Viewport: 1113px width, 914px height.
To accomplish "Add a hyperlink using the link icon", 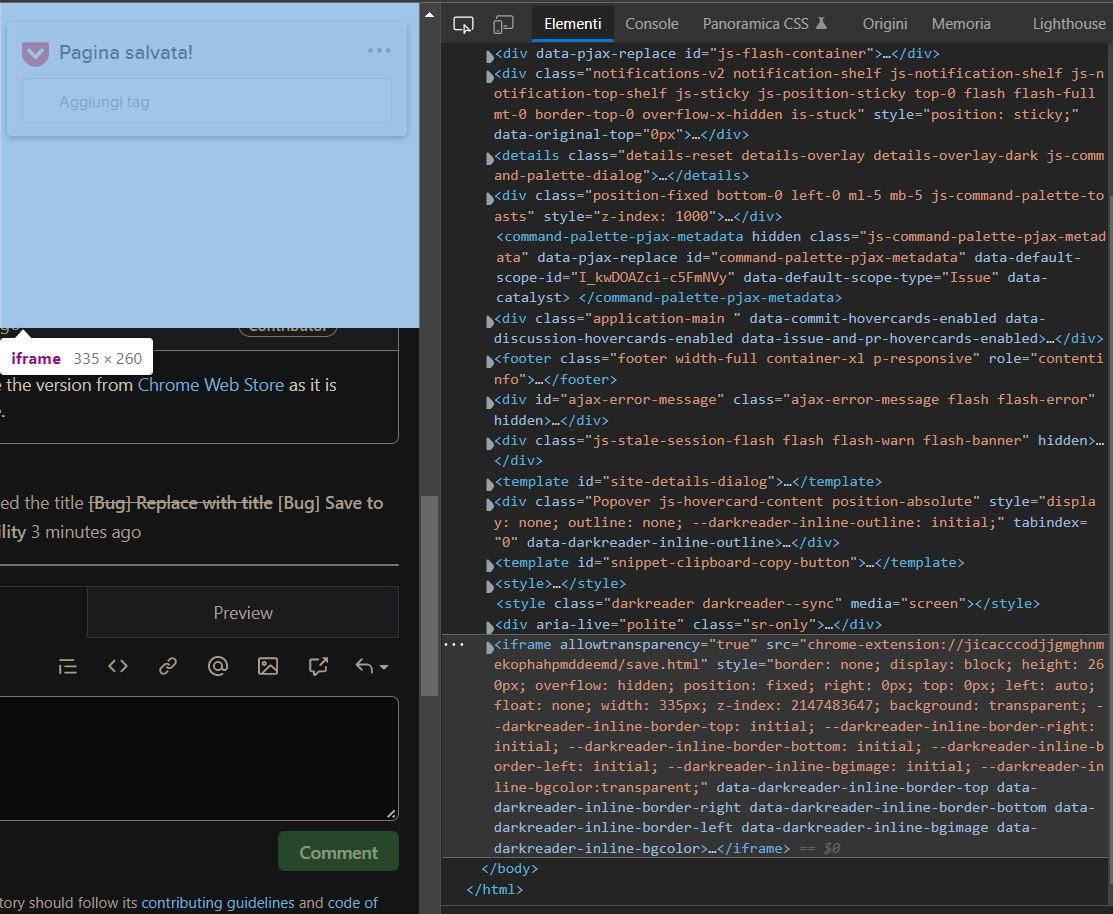I will 167,666.
